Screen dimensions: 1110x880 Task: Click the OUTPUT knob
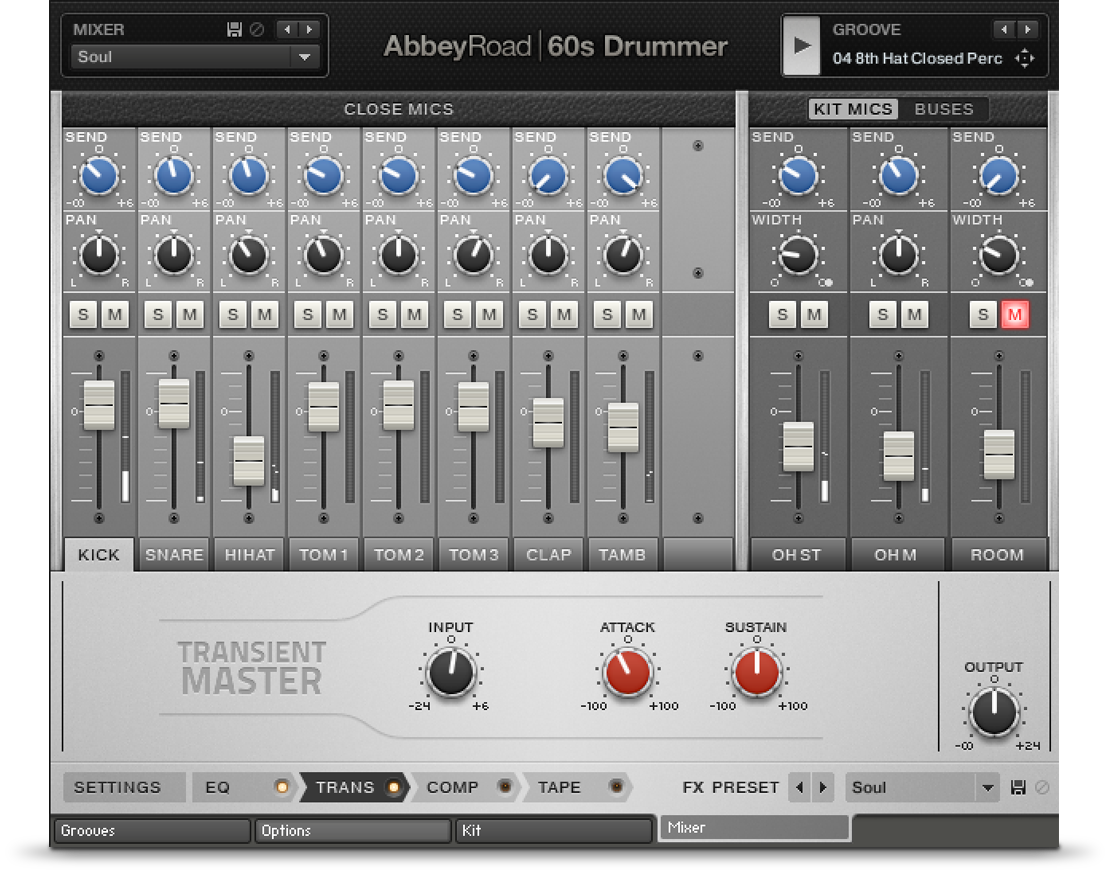(x=994, y=712)
